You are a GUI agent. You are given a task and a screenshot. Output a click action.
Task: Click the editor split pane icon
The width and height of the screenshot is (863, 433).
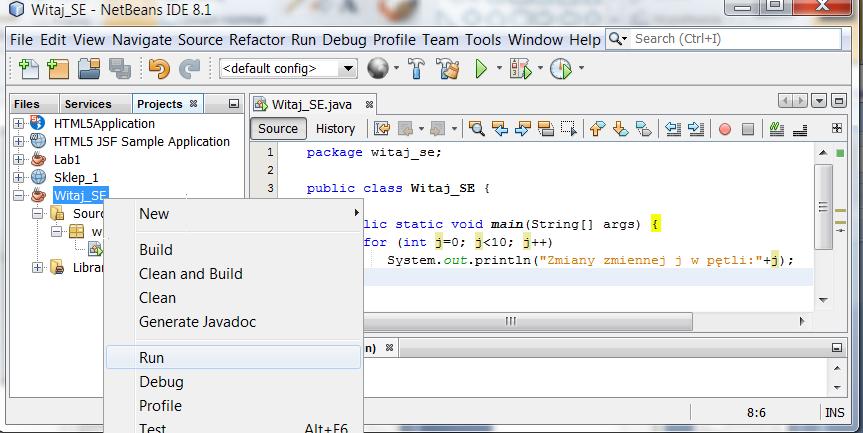point(837,128)
